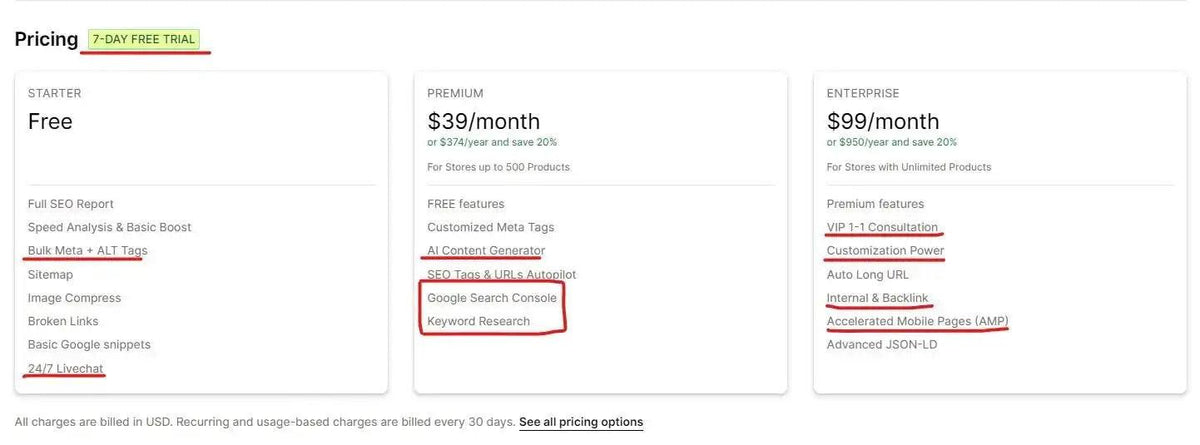This screenshot has height=445, width=1200.
Task: Select Customization Power feature text
Action: 885,251
